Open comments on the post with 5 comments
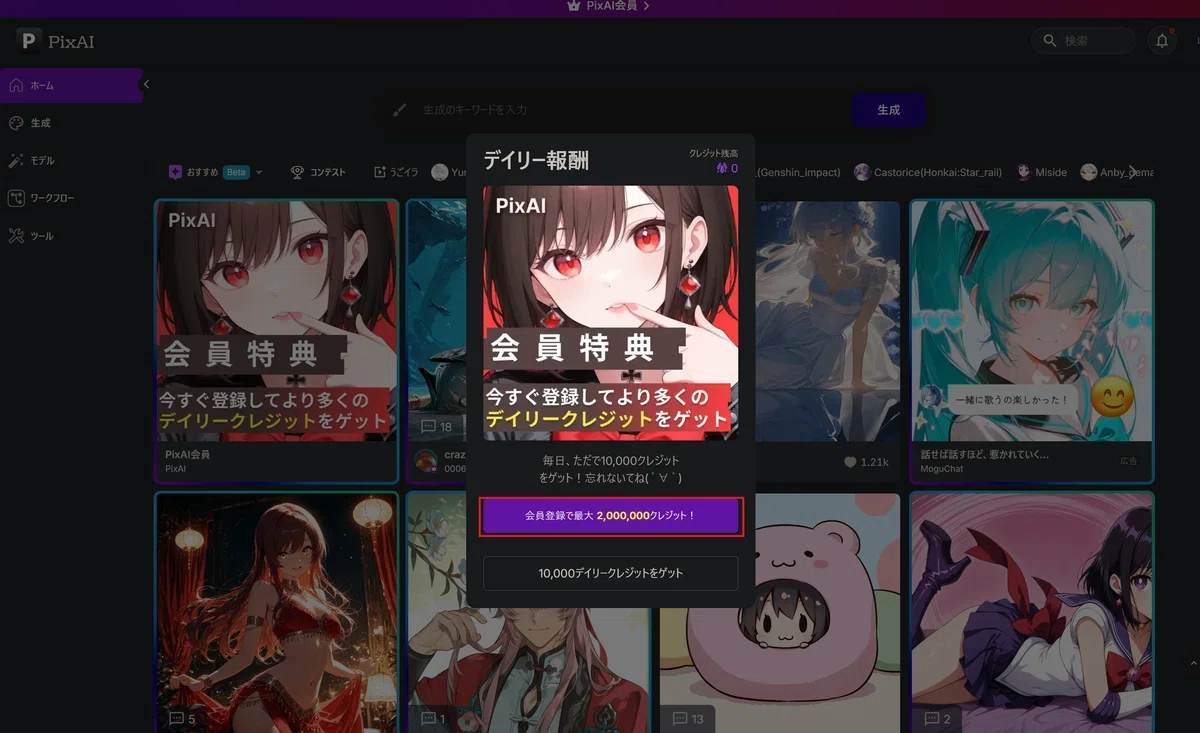Image resolution: width=1200 pixels, height=733 pixels. coord(182,718)
